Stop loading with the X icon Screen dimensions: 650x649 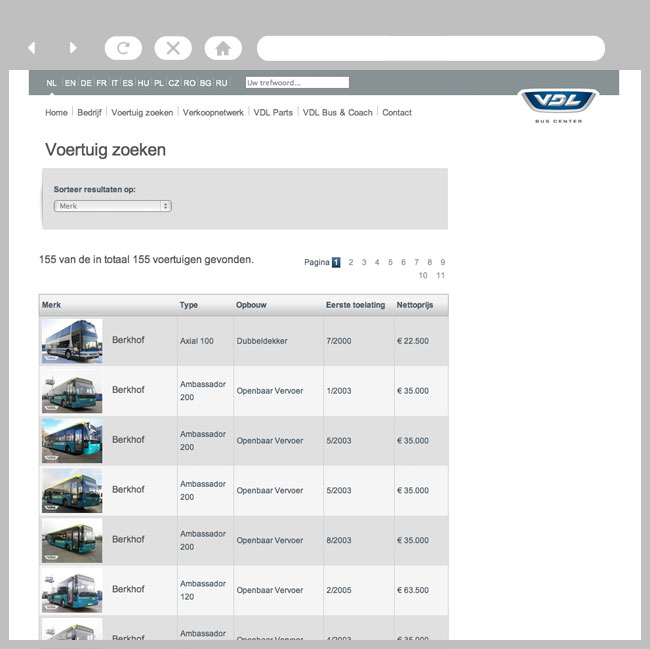[x=173, y=48]
